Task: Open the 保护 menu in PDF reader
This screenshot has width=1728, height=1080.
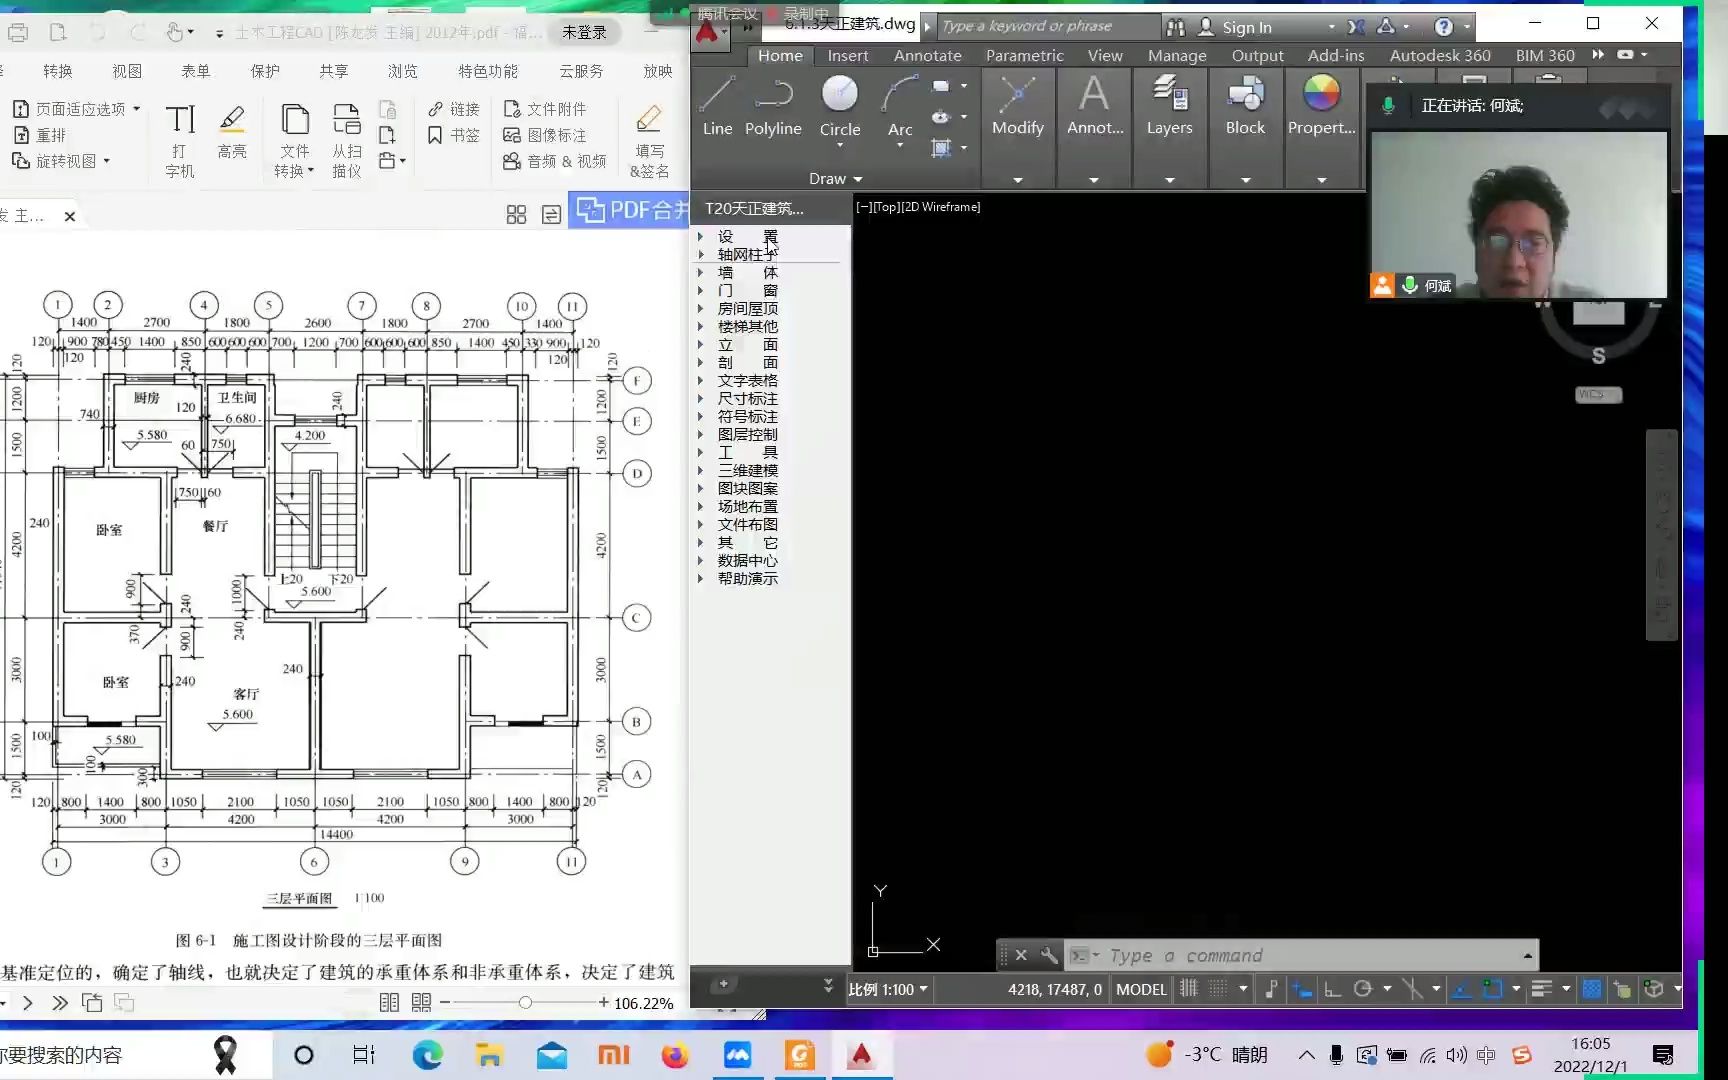Action: pyautogui.click(x=265, y=71)
